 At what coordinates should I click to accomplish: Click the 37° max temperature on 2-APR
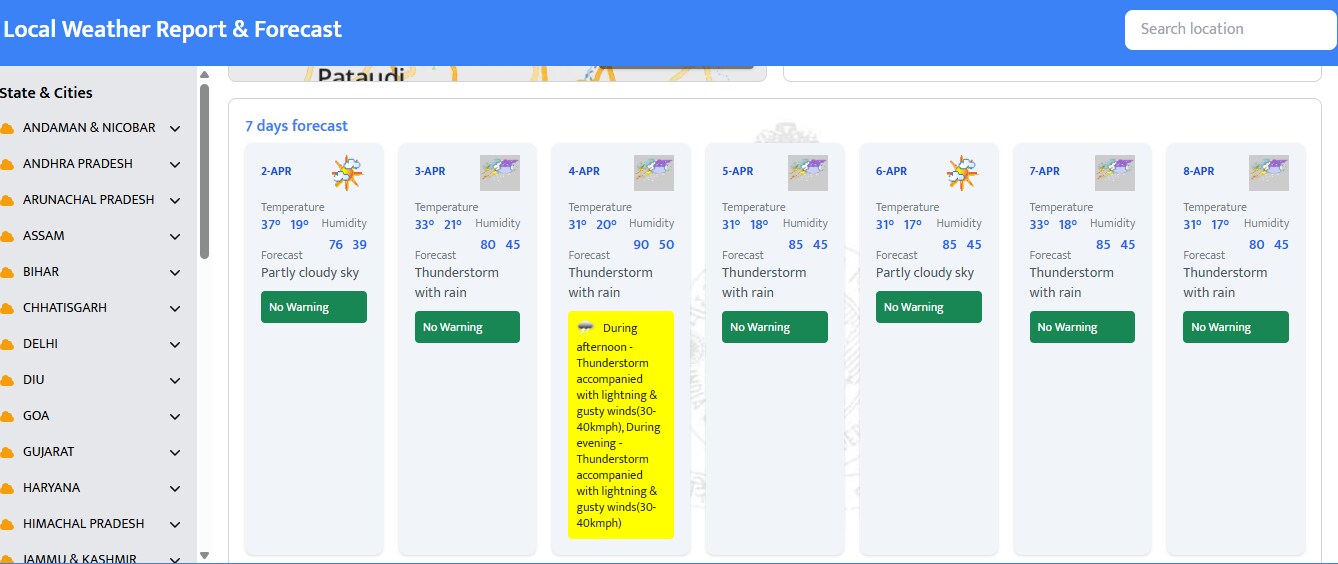(271, 224)
